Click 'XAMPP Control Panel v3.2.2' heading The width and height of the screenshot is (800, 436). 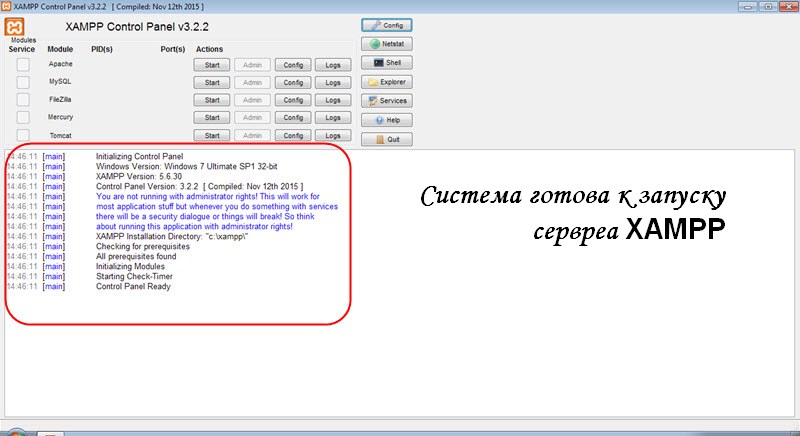coord(137,27)
